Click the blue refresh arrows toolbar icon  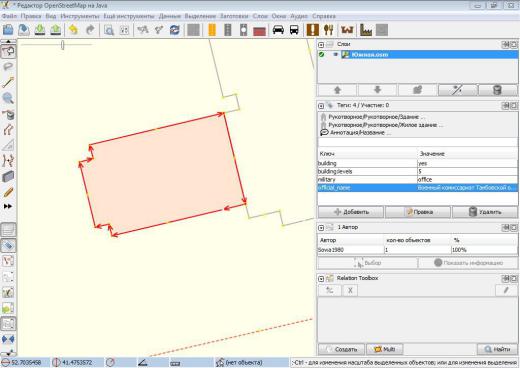point(175,30)
